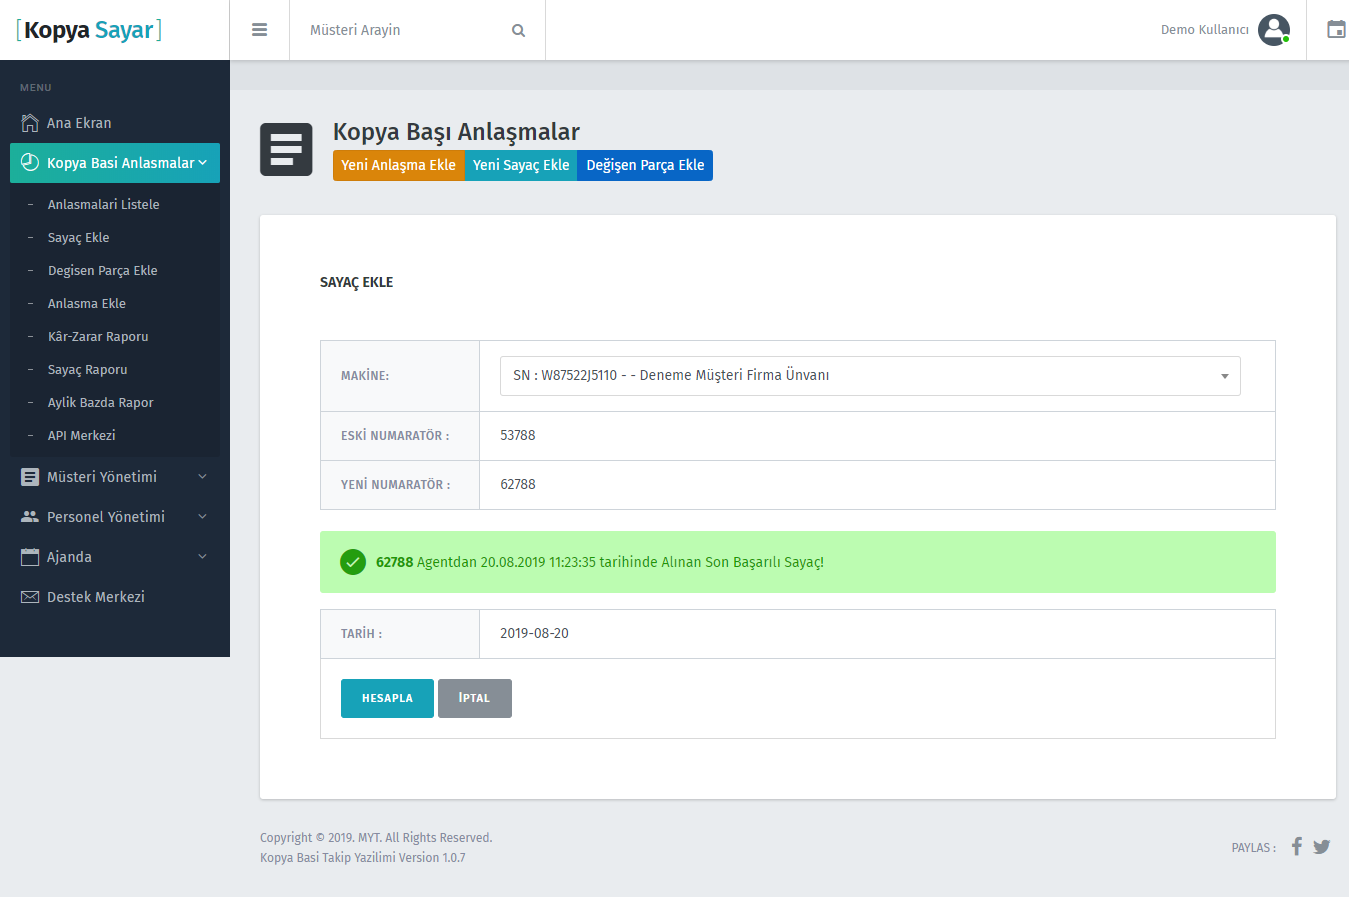Share via the Facebook icon
1349x897 pixels.
(1296, 847)
